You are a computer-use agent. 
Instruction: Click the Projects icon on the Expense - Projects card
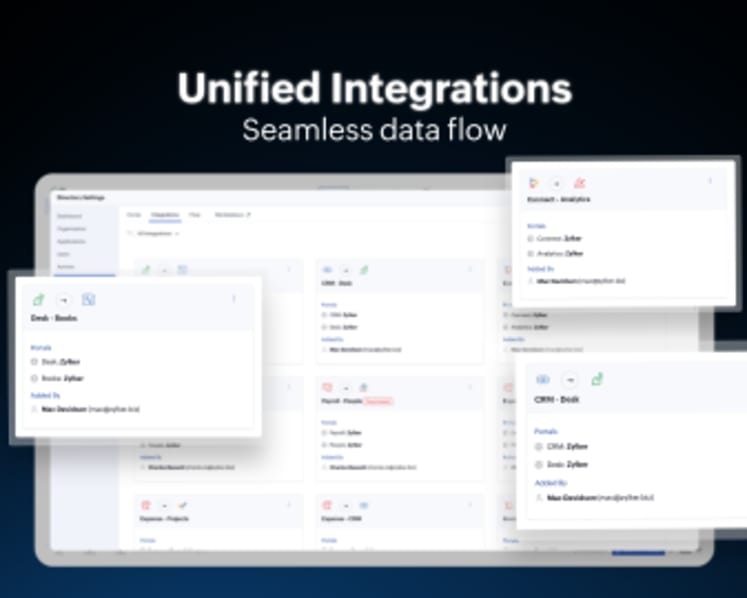(x=182, y=505)
